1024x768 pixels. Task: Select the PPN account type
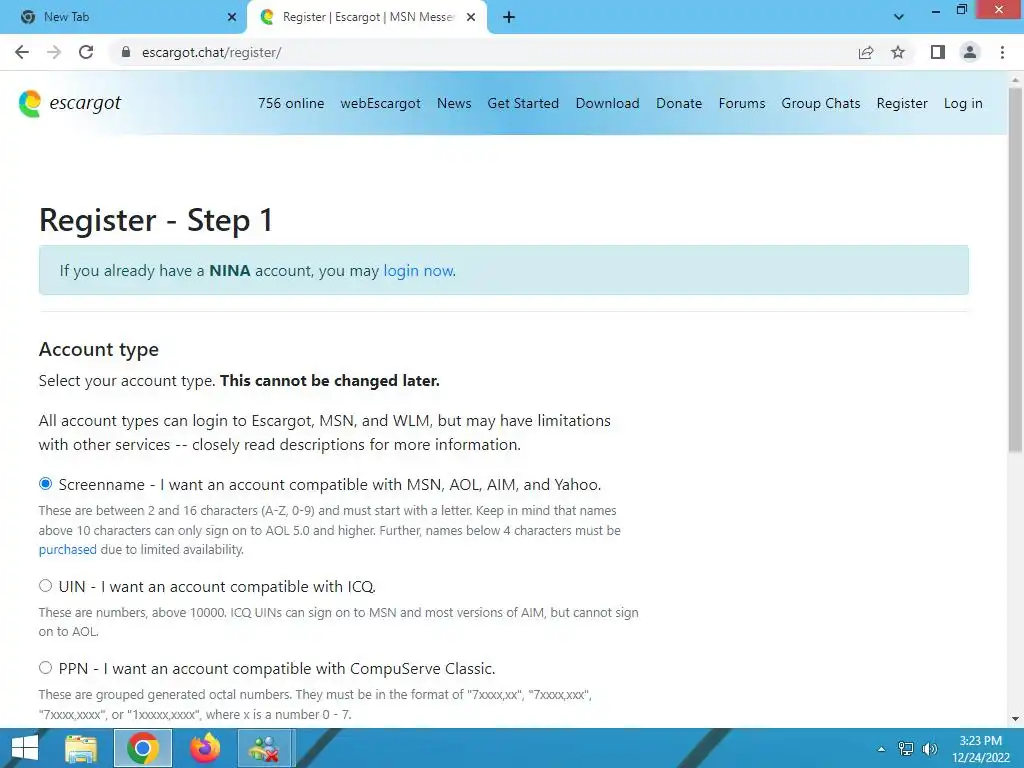[x=45, y=668]
